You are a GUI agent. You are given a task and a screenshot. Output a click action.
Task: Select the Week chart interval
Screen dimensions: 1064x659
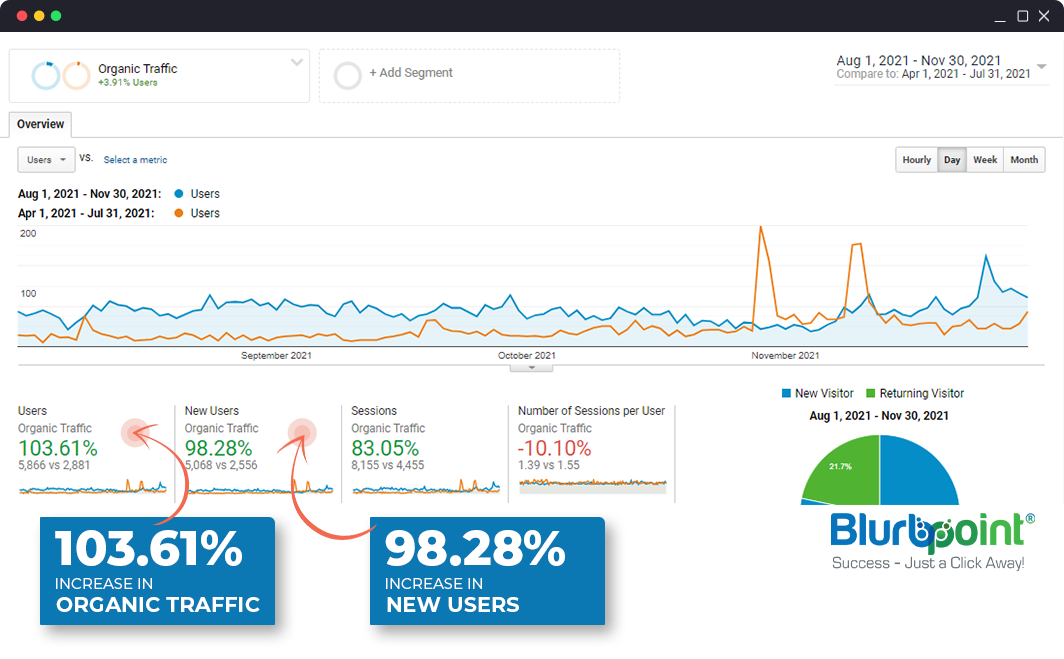(985, 160)
